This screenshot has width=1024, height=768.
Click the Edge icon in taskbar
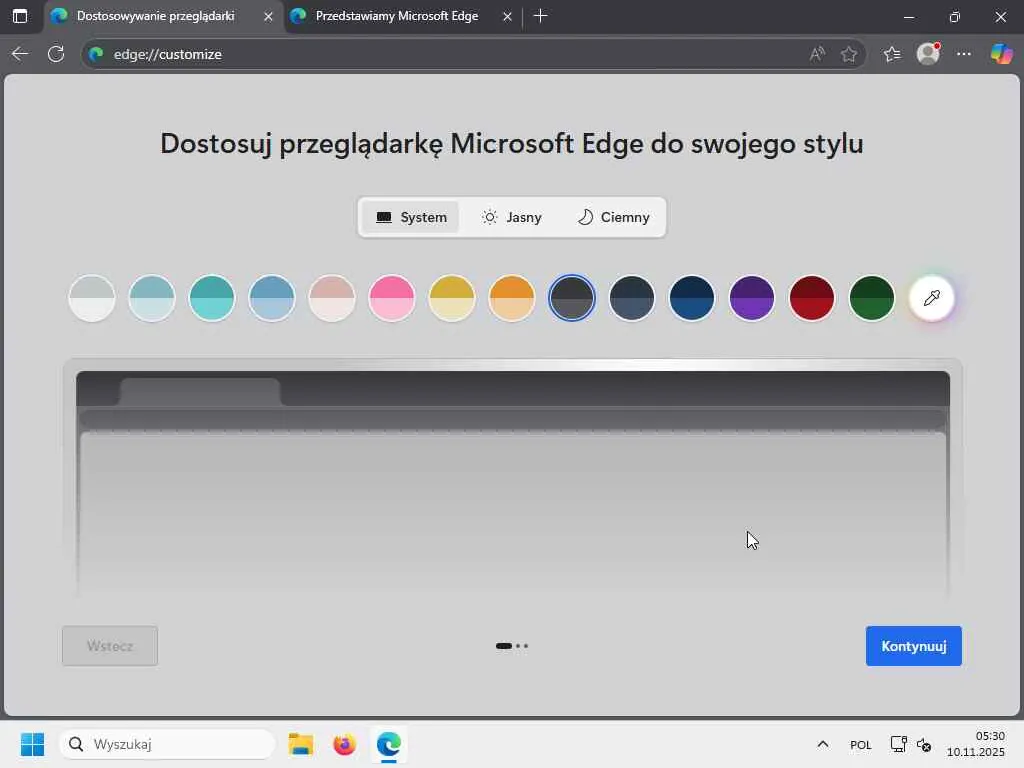(389, 744)
